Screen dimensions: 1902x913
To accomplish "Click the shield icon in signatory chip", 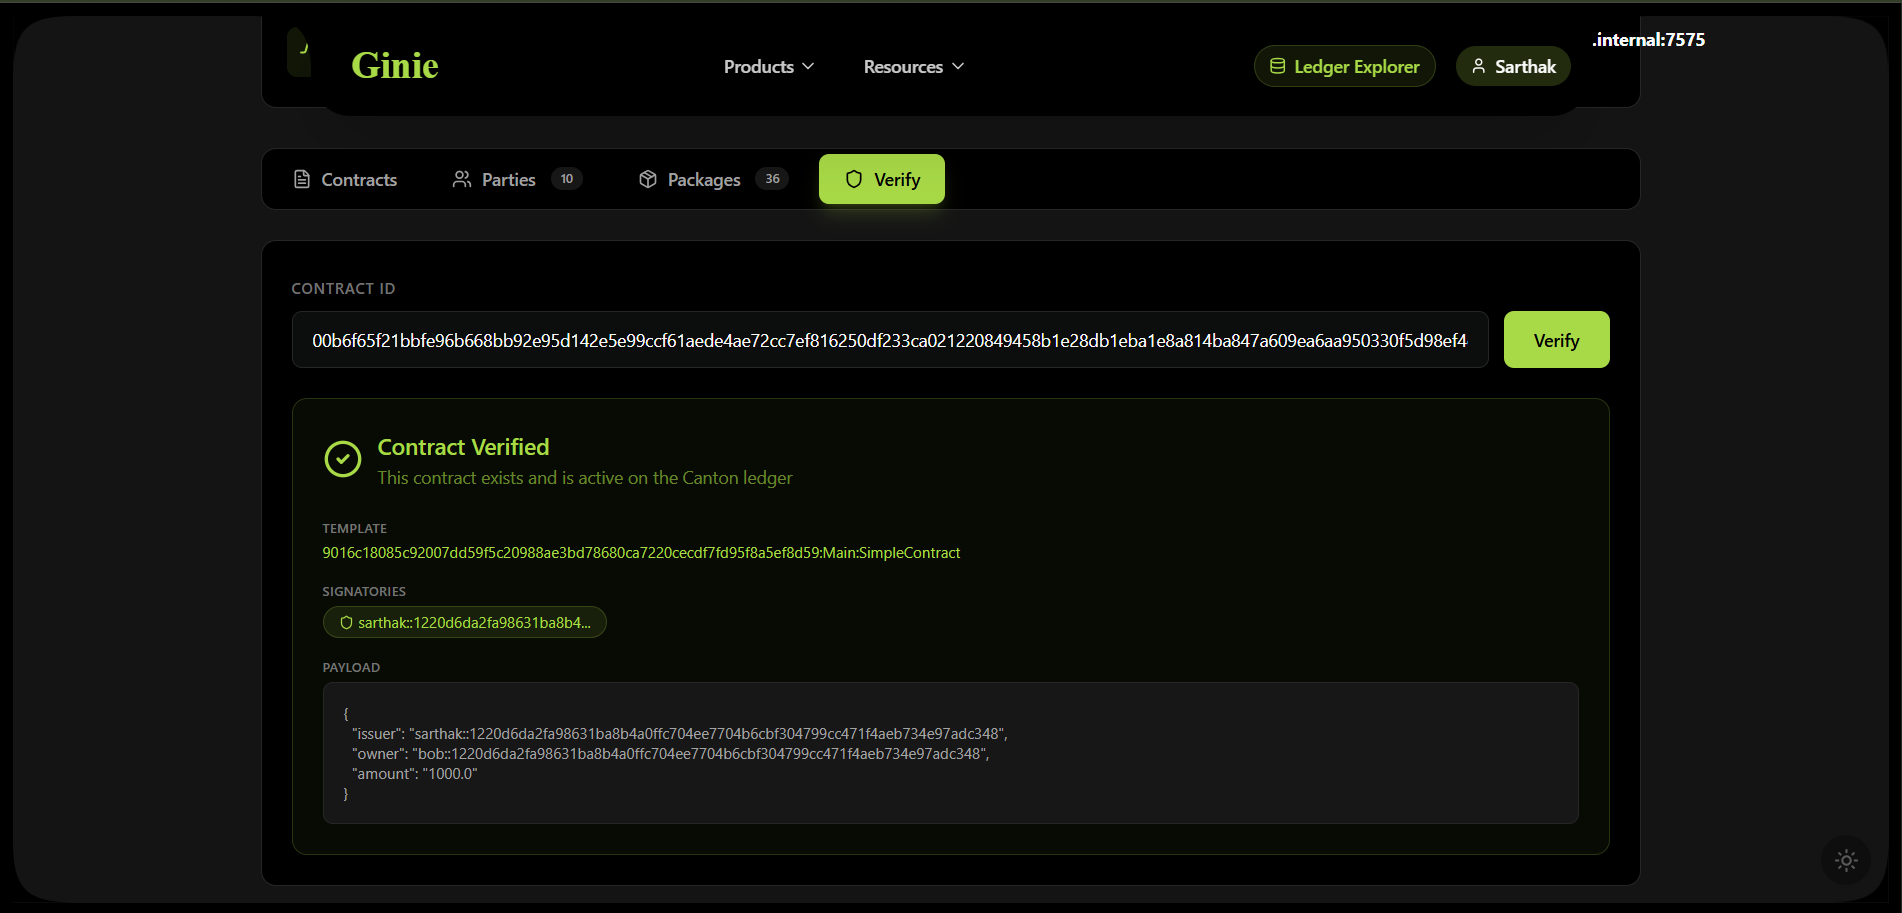I will pos(346,623).
